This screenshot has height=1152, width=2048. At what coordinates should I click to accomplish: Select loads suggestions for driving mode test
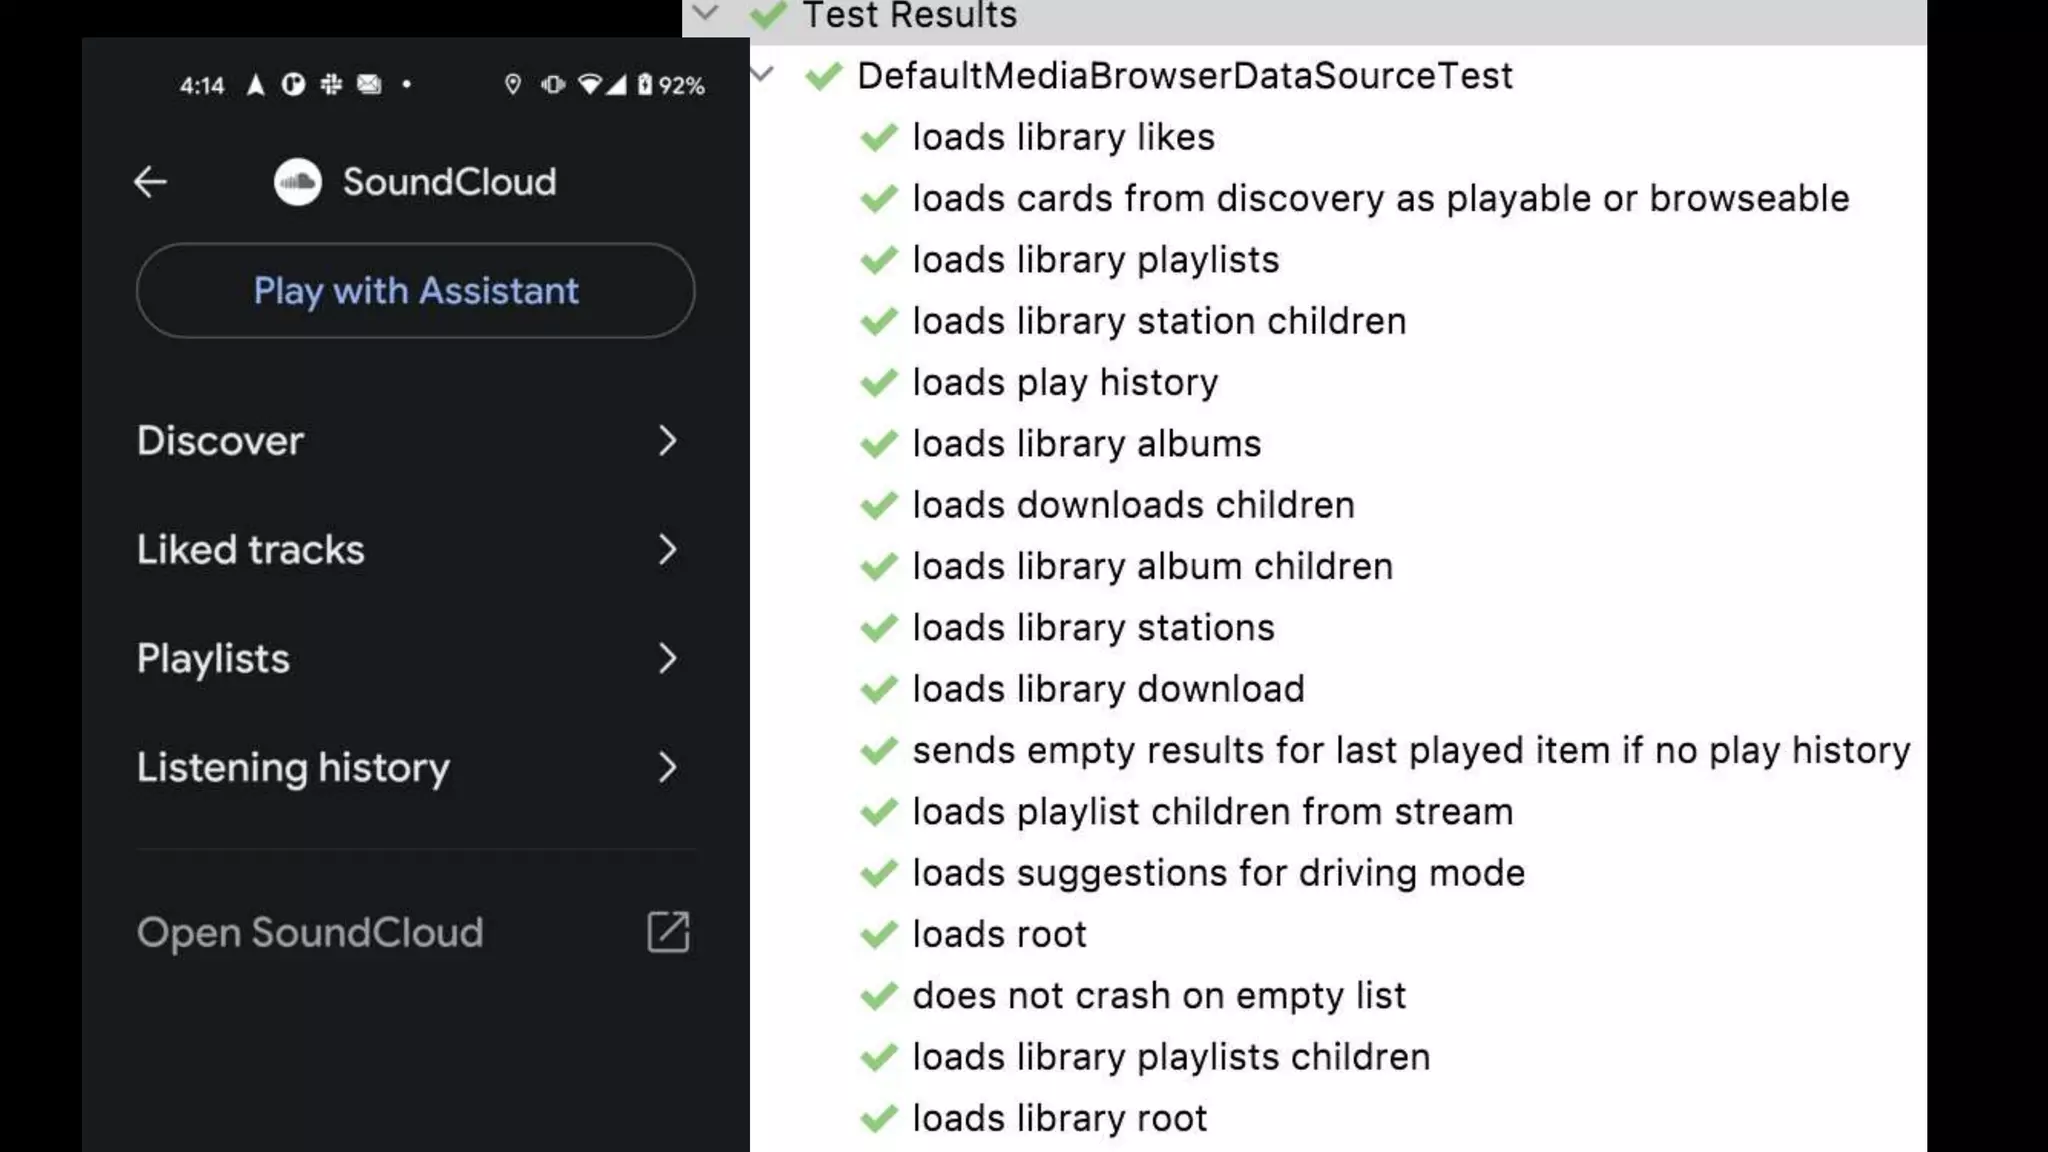pyautogui.click(x=1218, y=873)
